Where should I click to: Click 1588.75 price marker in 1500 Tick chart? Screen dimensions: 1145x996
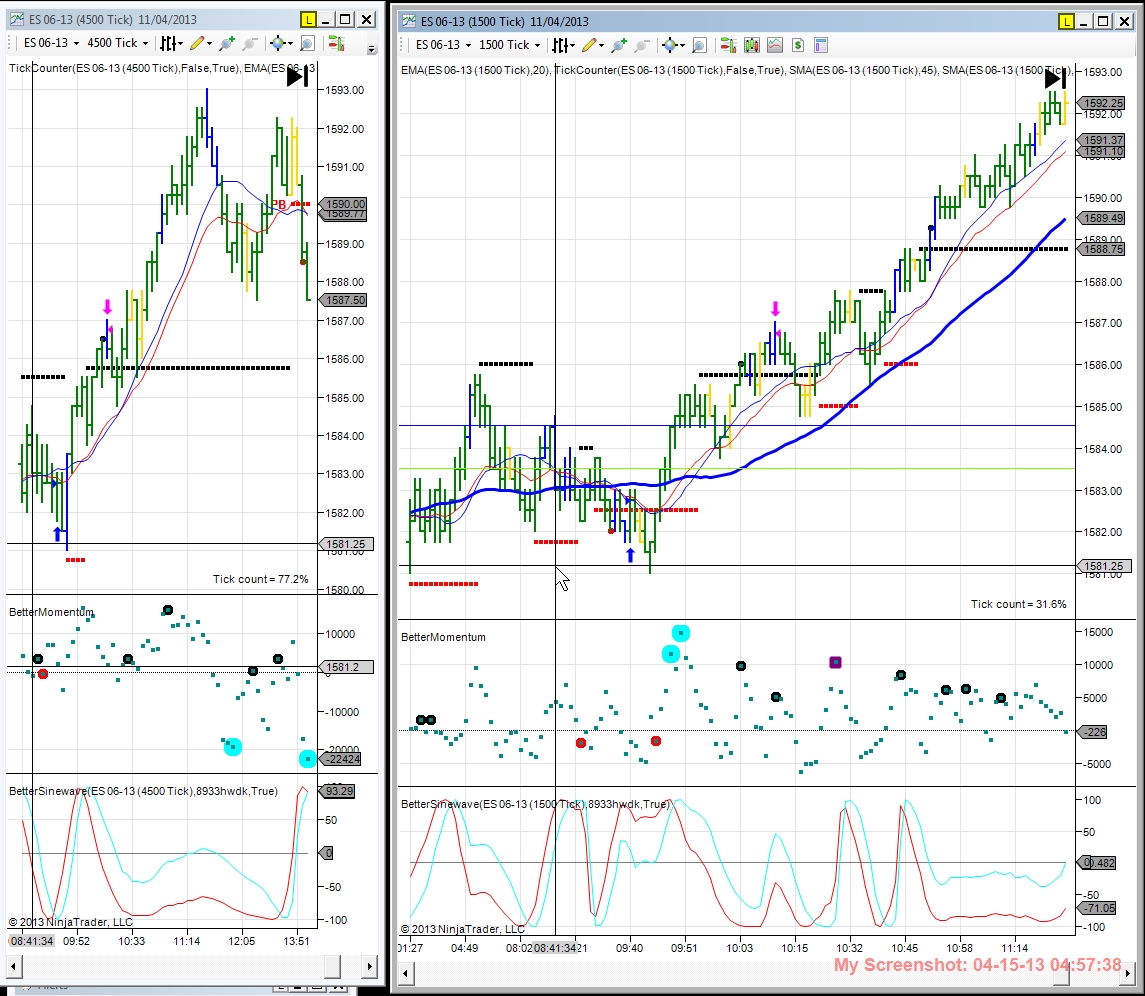pyautogui.click(x=1102, y=249)
